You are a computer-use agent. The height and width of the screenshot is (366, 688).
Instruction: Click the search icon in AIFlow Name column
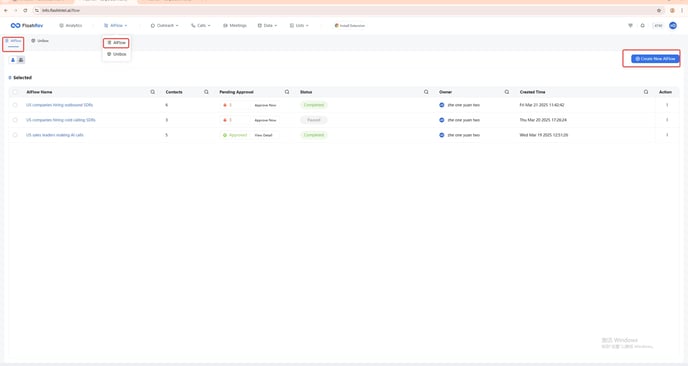pyautogui.click(x=153, y=92)
